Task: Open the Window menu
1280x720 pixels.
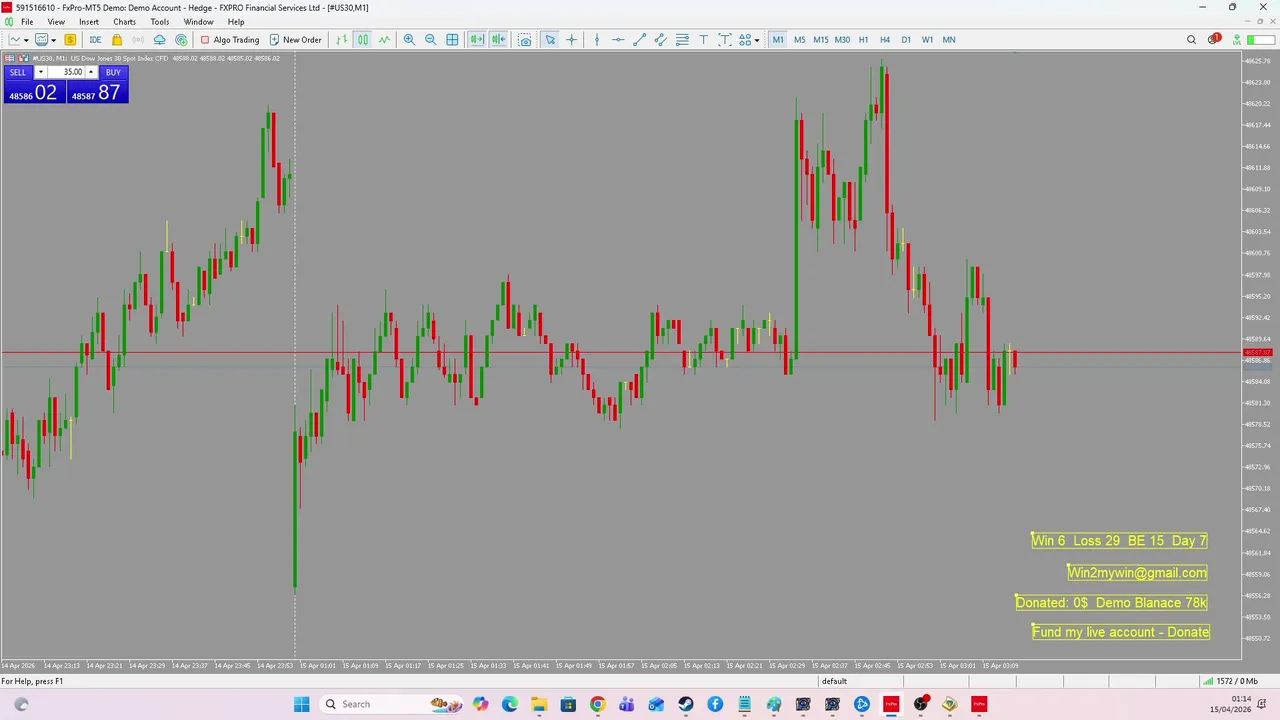Action: (x=198, y=22)
